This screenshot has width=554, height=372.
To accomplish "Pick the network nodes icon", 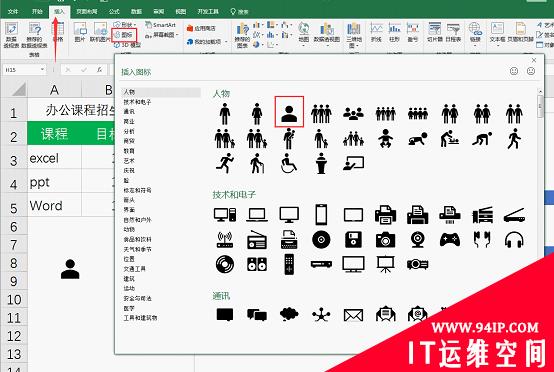I will pos(321,314).
